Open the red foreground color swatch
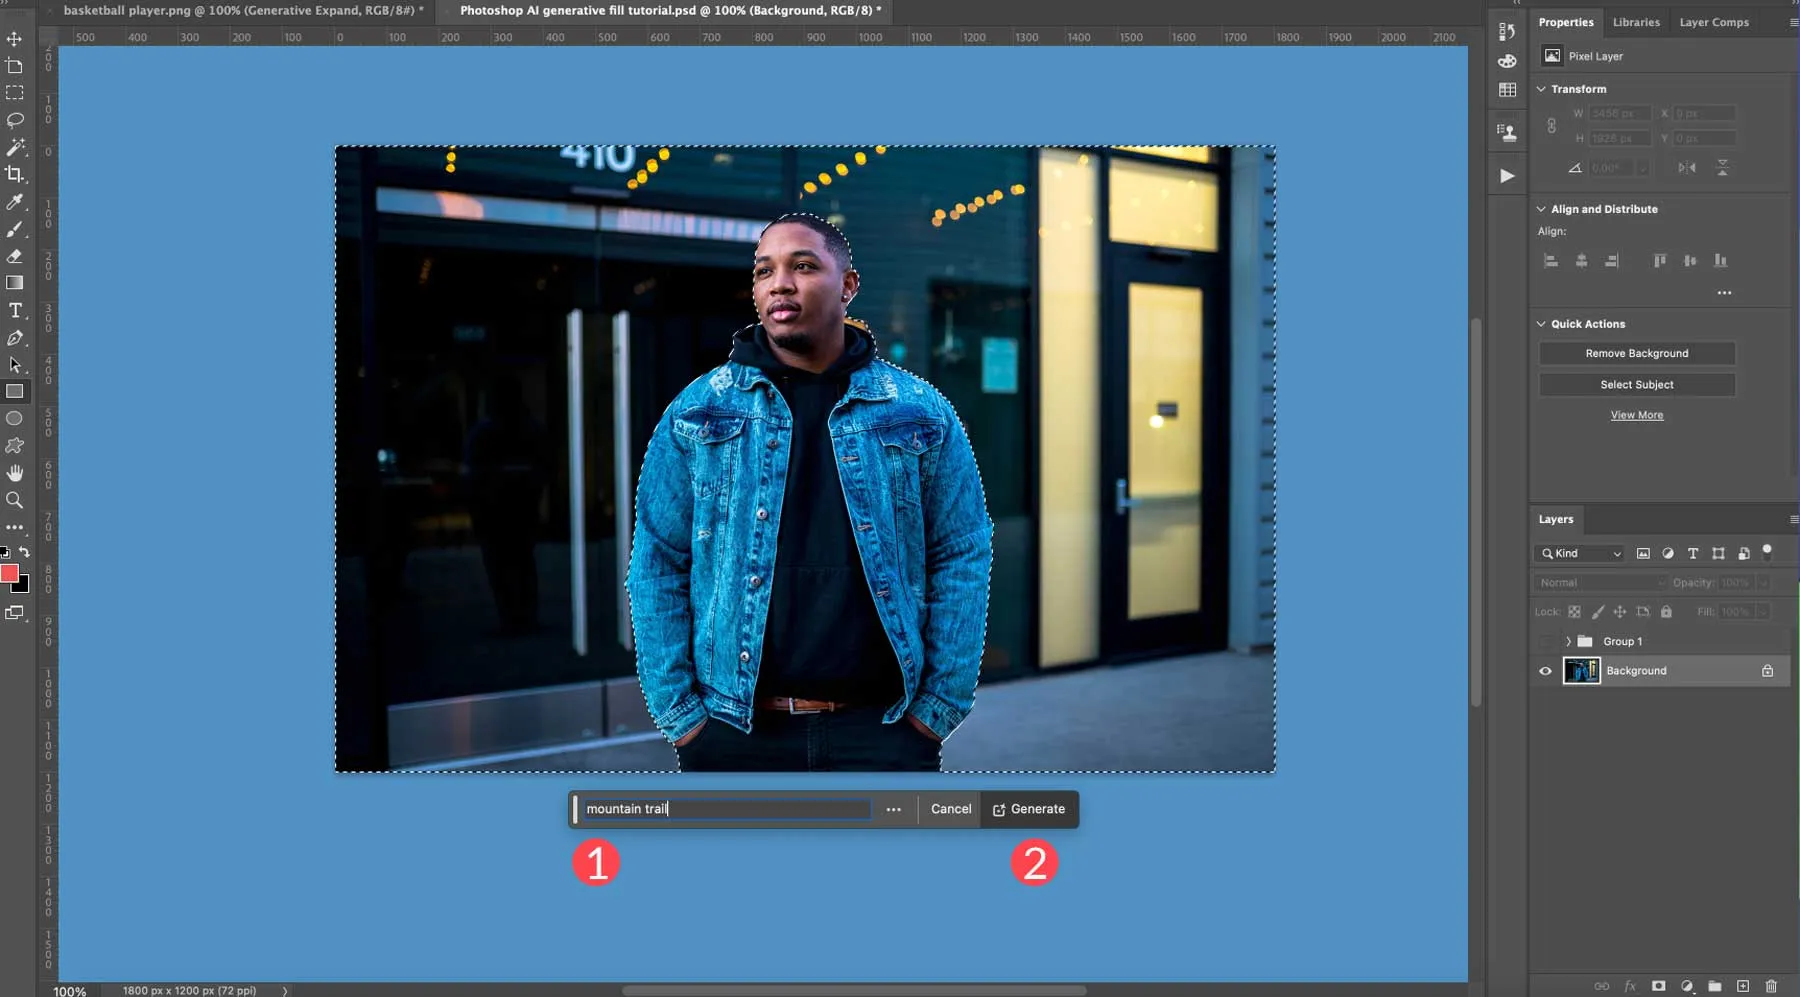Viewport: 1800px width, 997px height. 9,573
